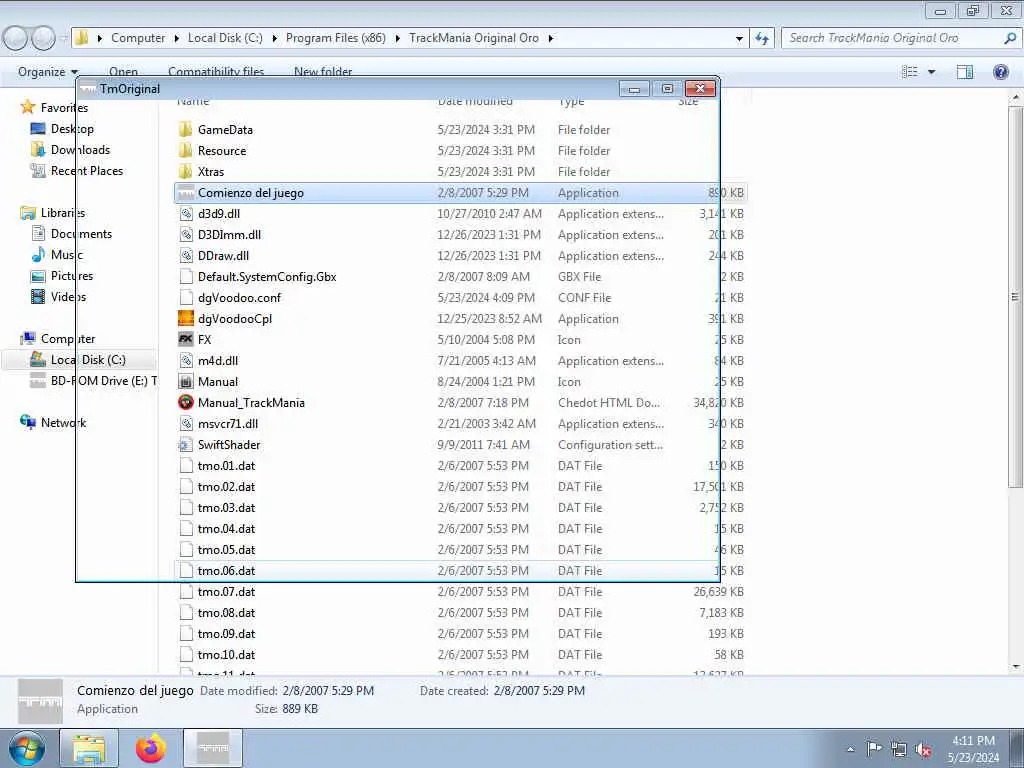
Task: Click the Explorer forward arrow
Action: tap(43, 38)
